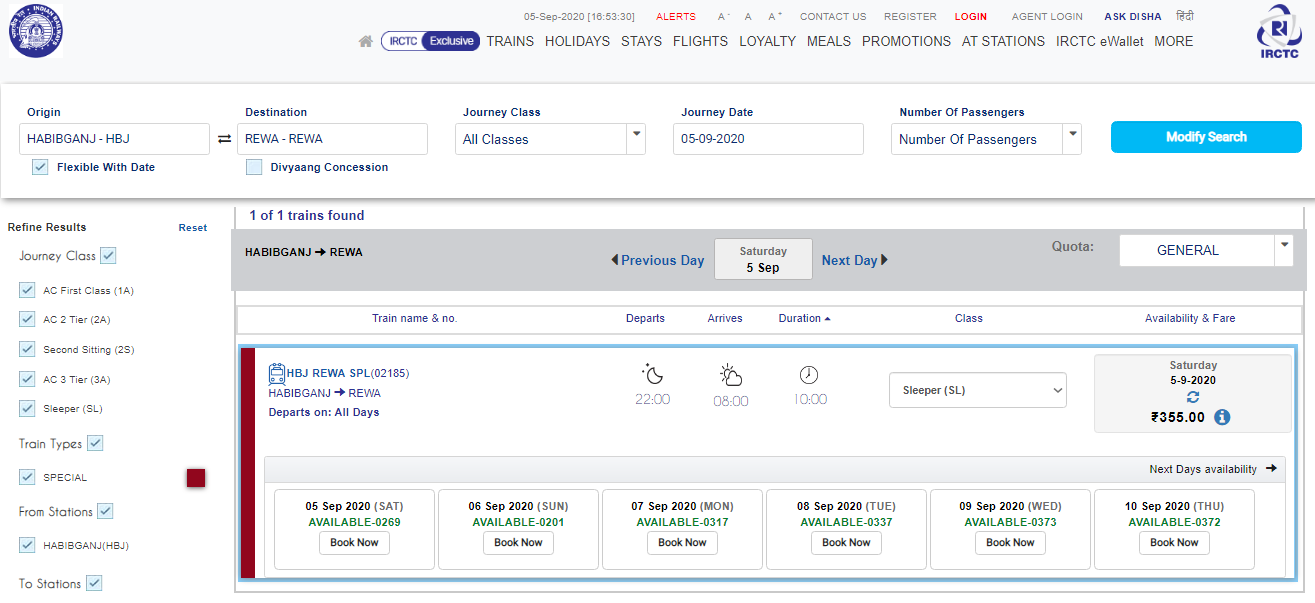This screenshot has width=1315, height=603.
Task: Click IRCTC Exclusive toggle pill
Action: (x=430, y=41)
